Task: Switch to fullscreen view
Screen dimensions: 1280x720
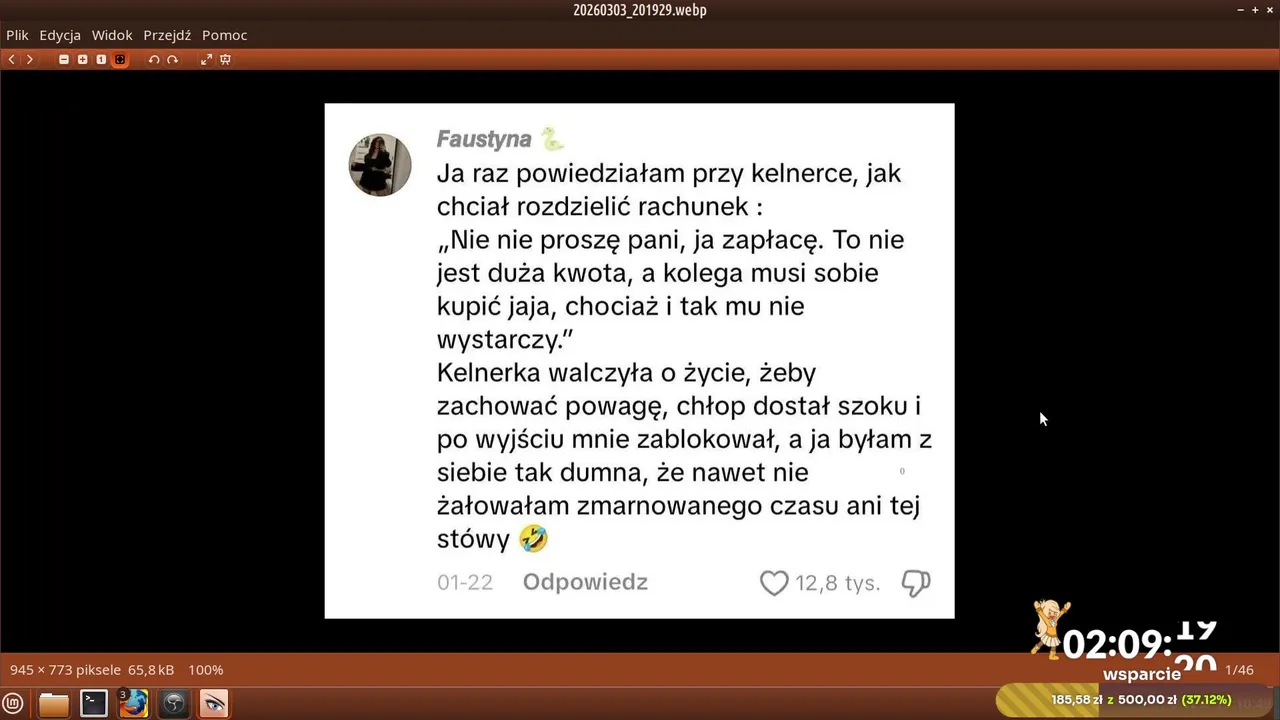Action: click(x=206, y=60)
